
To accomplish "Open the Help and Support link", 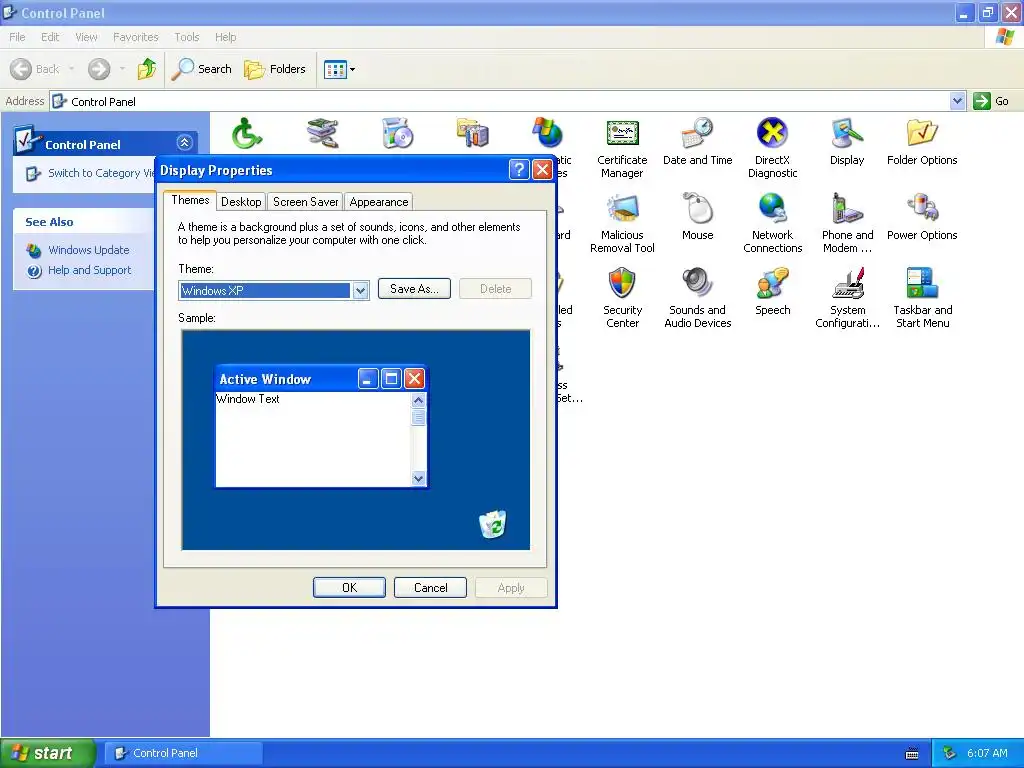I will click(x=89, y=270).
